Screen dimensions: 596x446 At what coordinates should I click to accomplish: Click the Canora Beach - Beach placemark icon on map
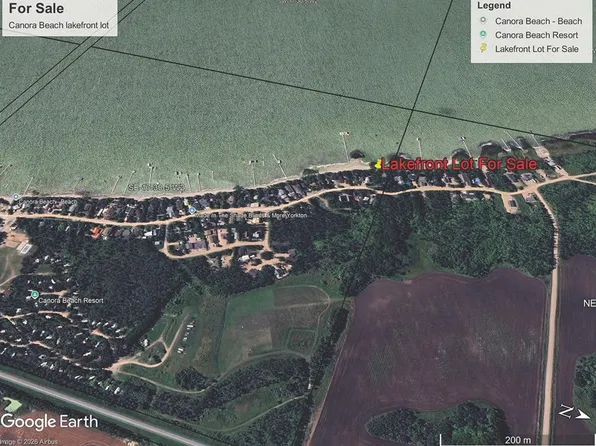click(16, 197)
